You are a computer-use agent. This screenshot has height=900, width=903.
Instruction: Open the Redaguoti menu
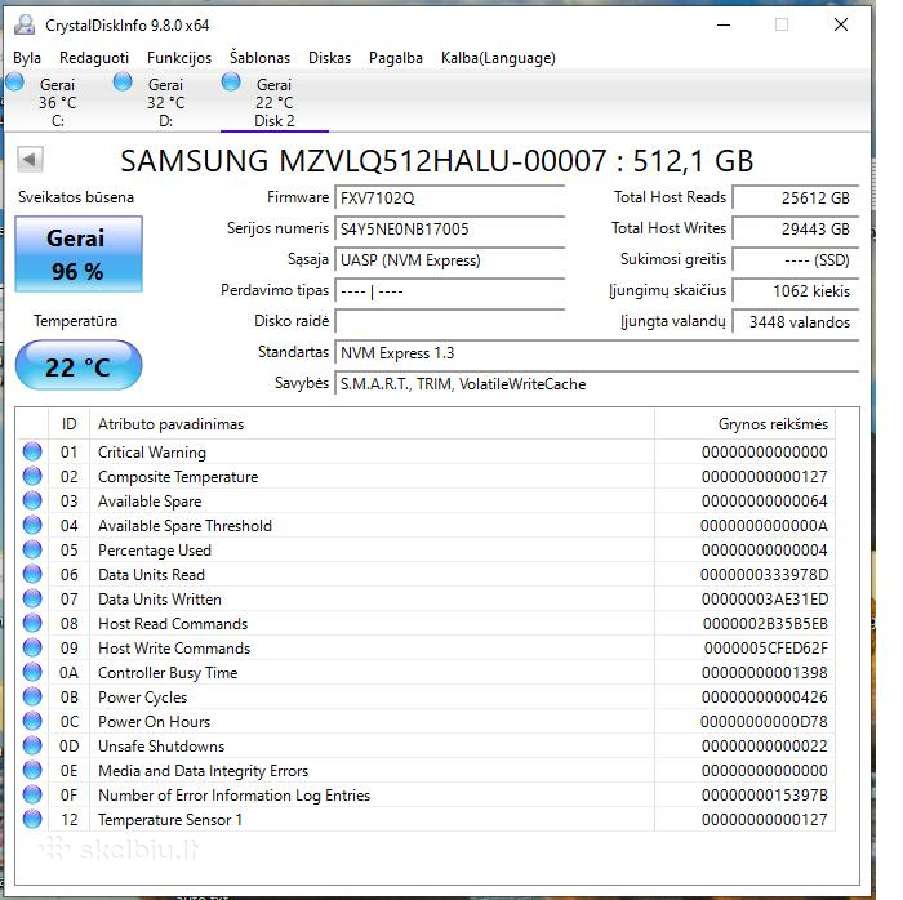pyautogui.click(x=94, y=58)
